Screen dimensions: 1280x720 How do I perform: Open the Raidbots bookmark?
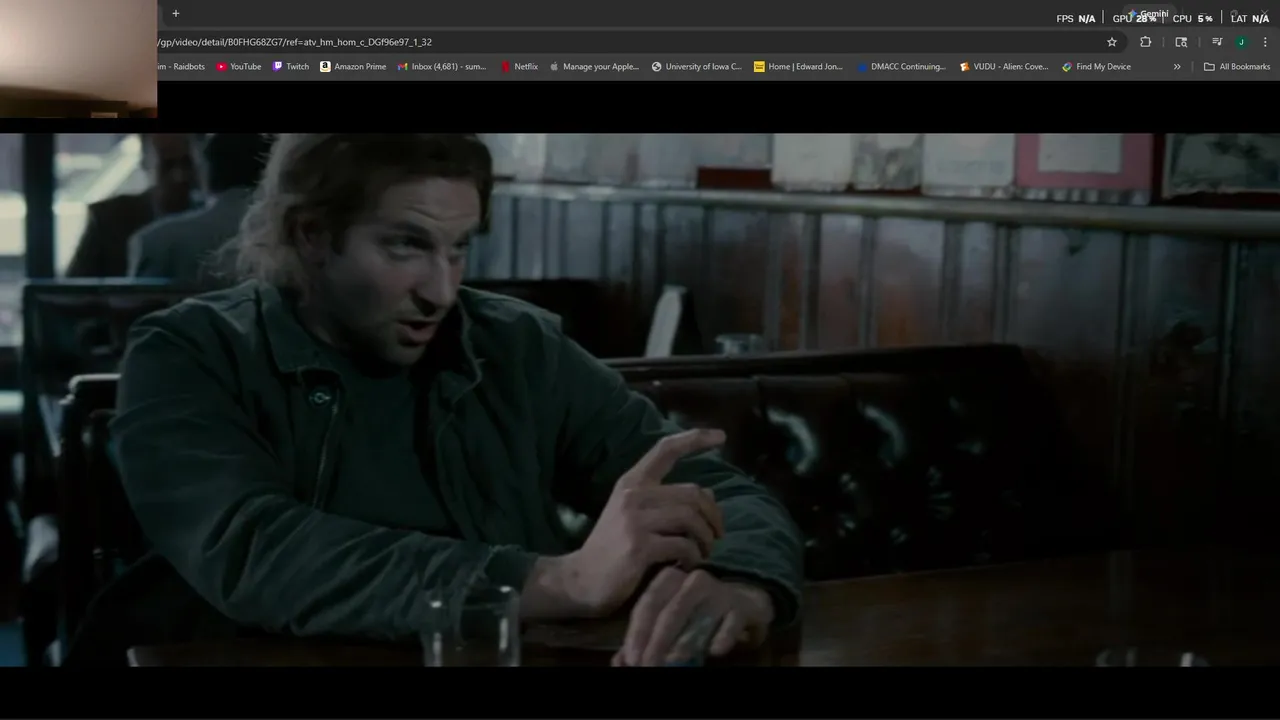point(181,67)
